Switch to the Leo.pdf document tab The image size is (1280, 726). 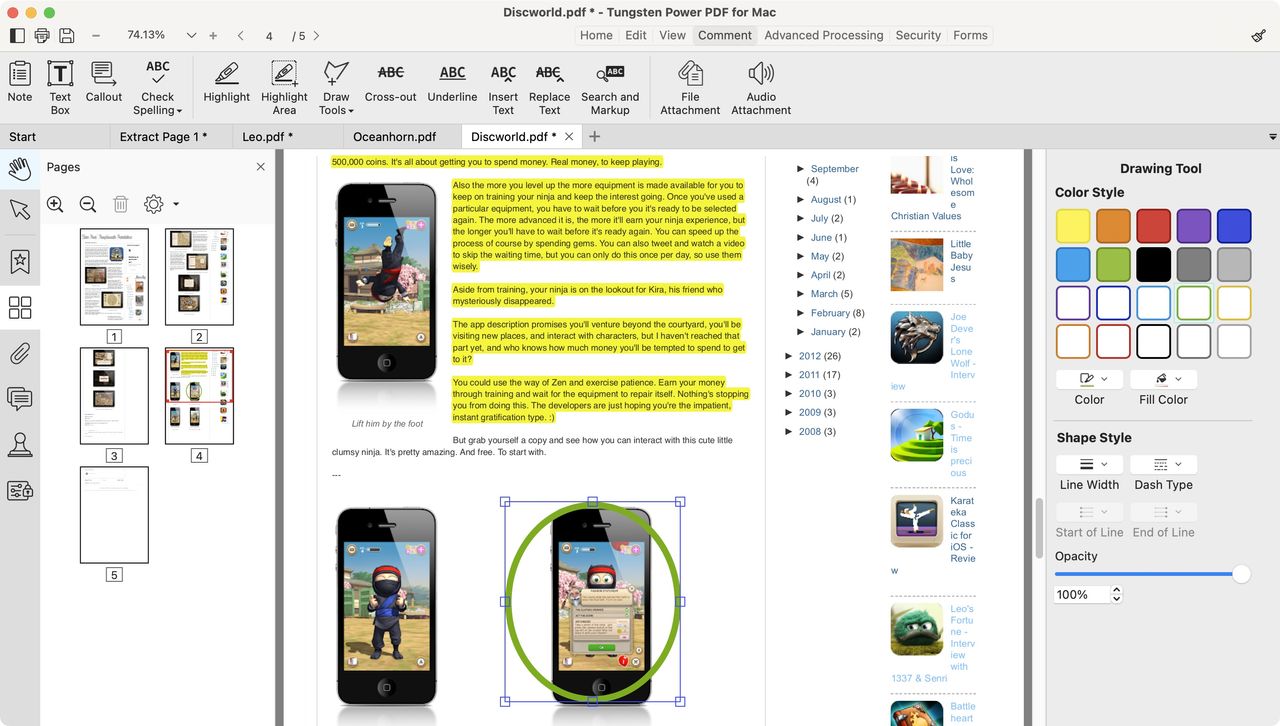pos(267,137)
